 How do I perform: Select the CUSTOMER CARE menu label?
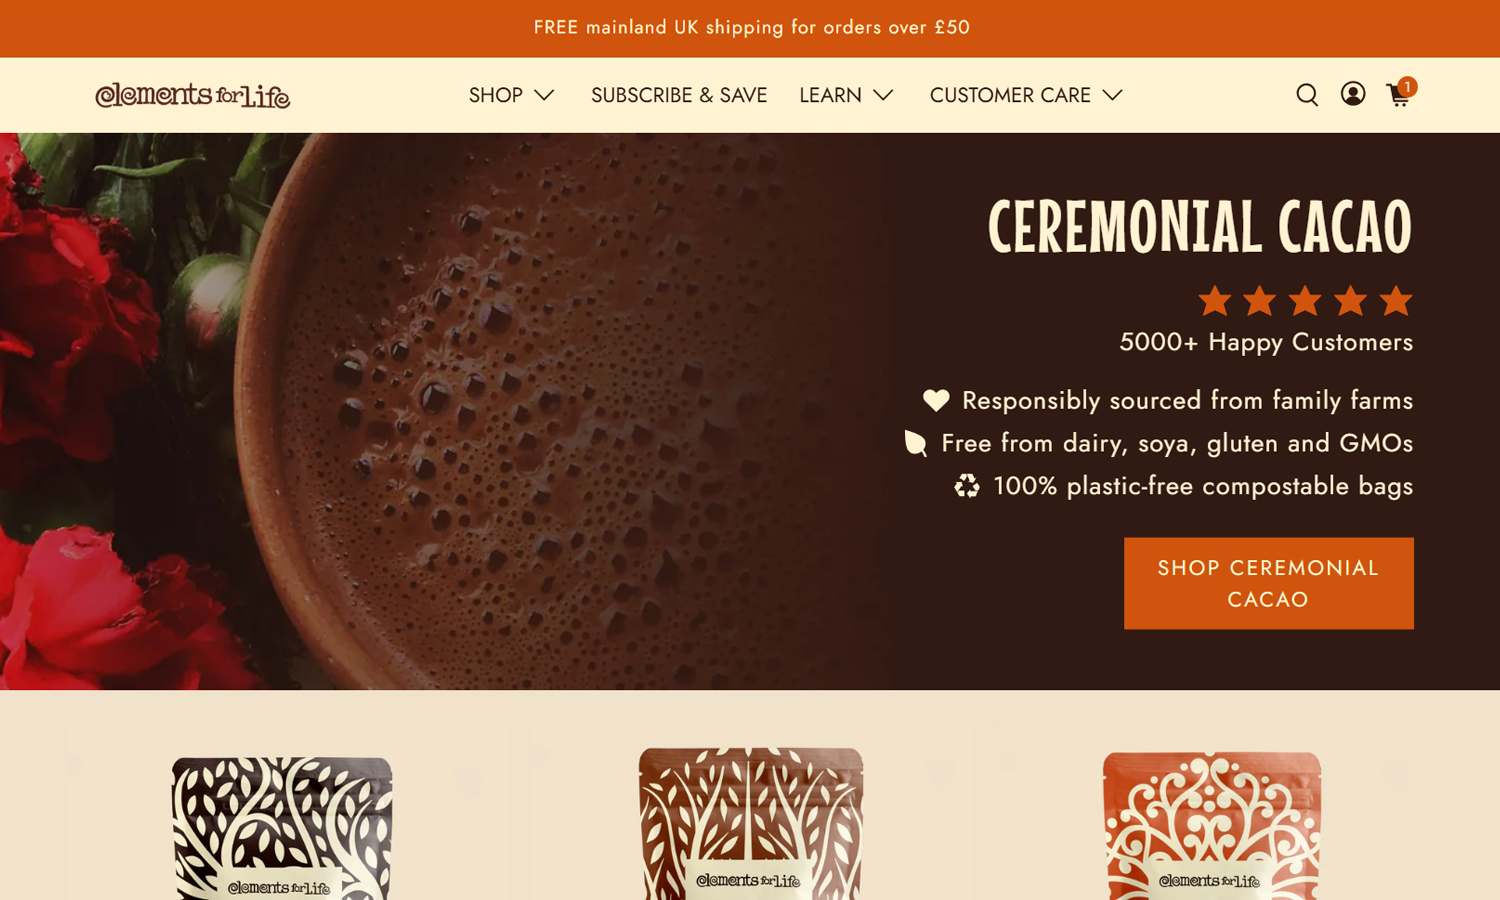pos(1010,95)
